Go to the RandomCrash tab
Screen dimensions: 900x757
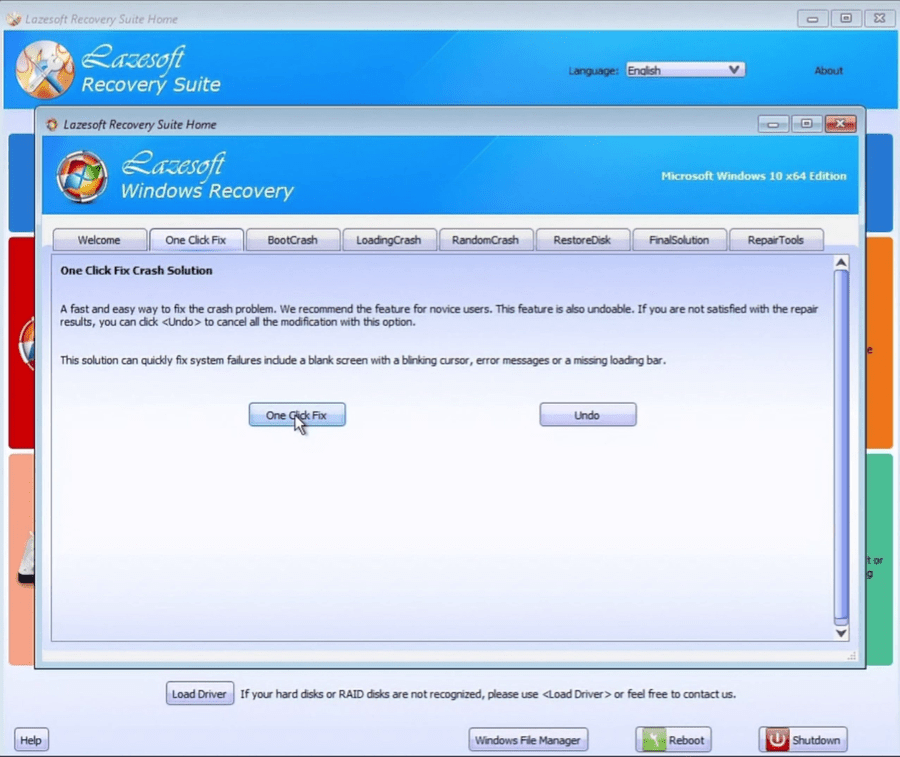(486, 240)
